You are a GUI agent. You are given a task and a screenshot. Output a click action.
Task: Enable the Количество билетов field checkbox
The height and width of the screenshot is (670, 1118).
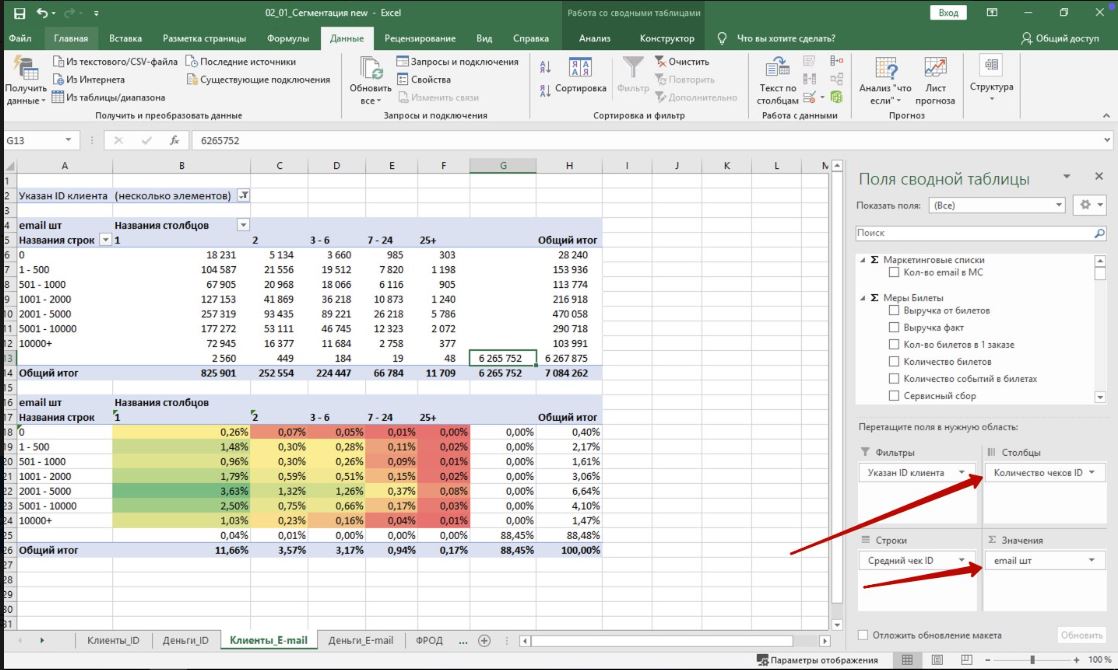[895, 362]
